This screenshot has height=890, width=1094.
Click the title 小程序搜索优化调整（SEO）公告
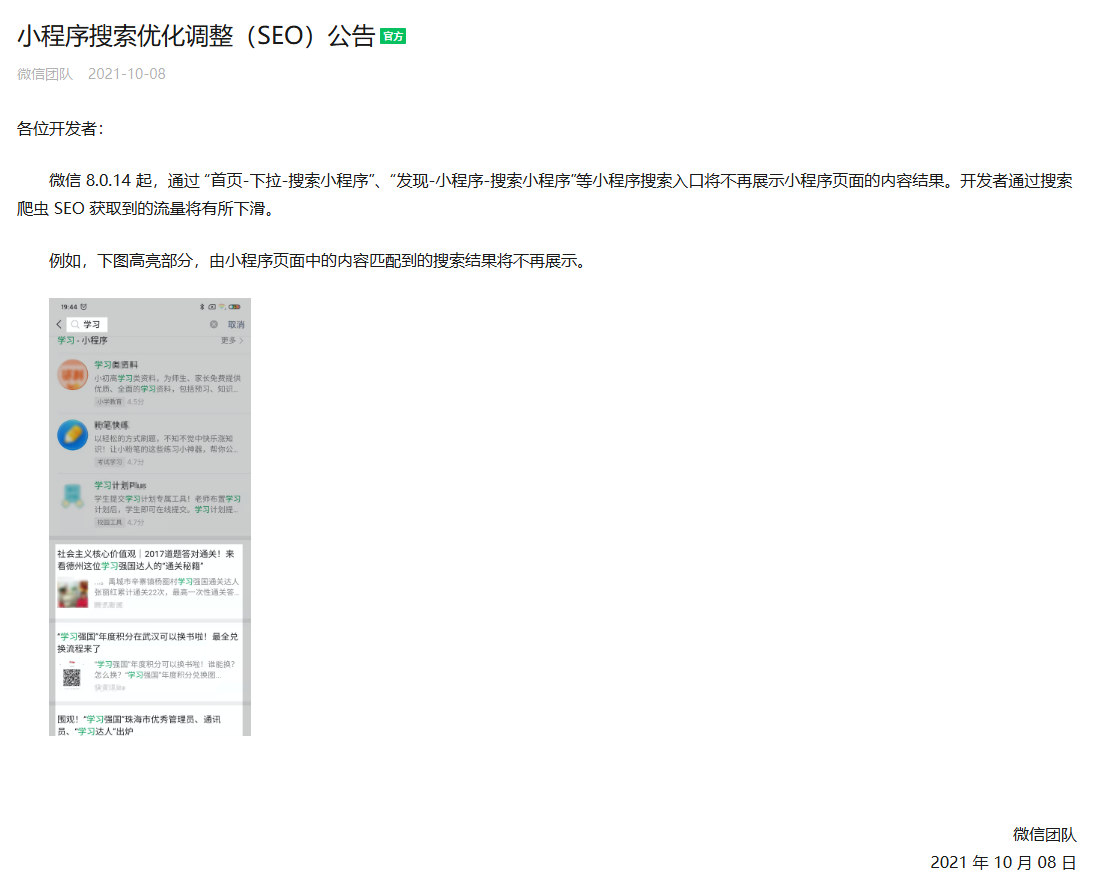click(x=196, y=36)
